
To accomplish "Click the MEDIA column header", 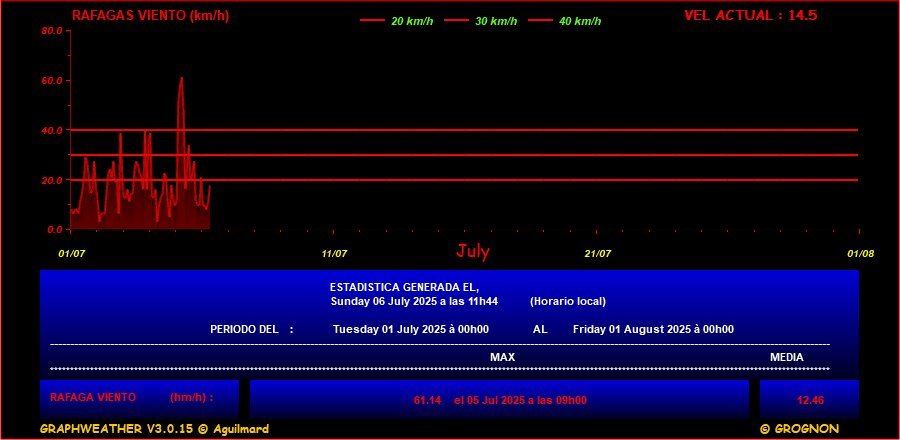I will coord(786,357).
